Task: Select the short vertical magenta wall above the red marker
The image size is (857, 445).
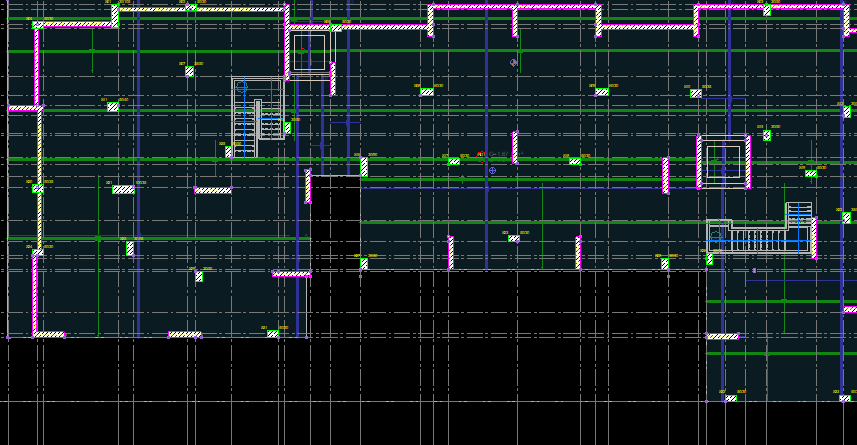Action: (x=515, y=147)
